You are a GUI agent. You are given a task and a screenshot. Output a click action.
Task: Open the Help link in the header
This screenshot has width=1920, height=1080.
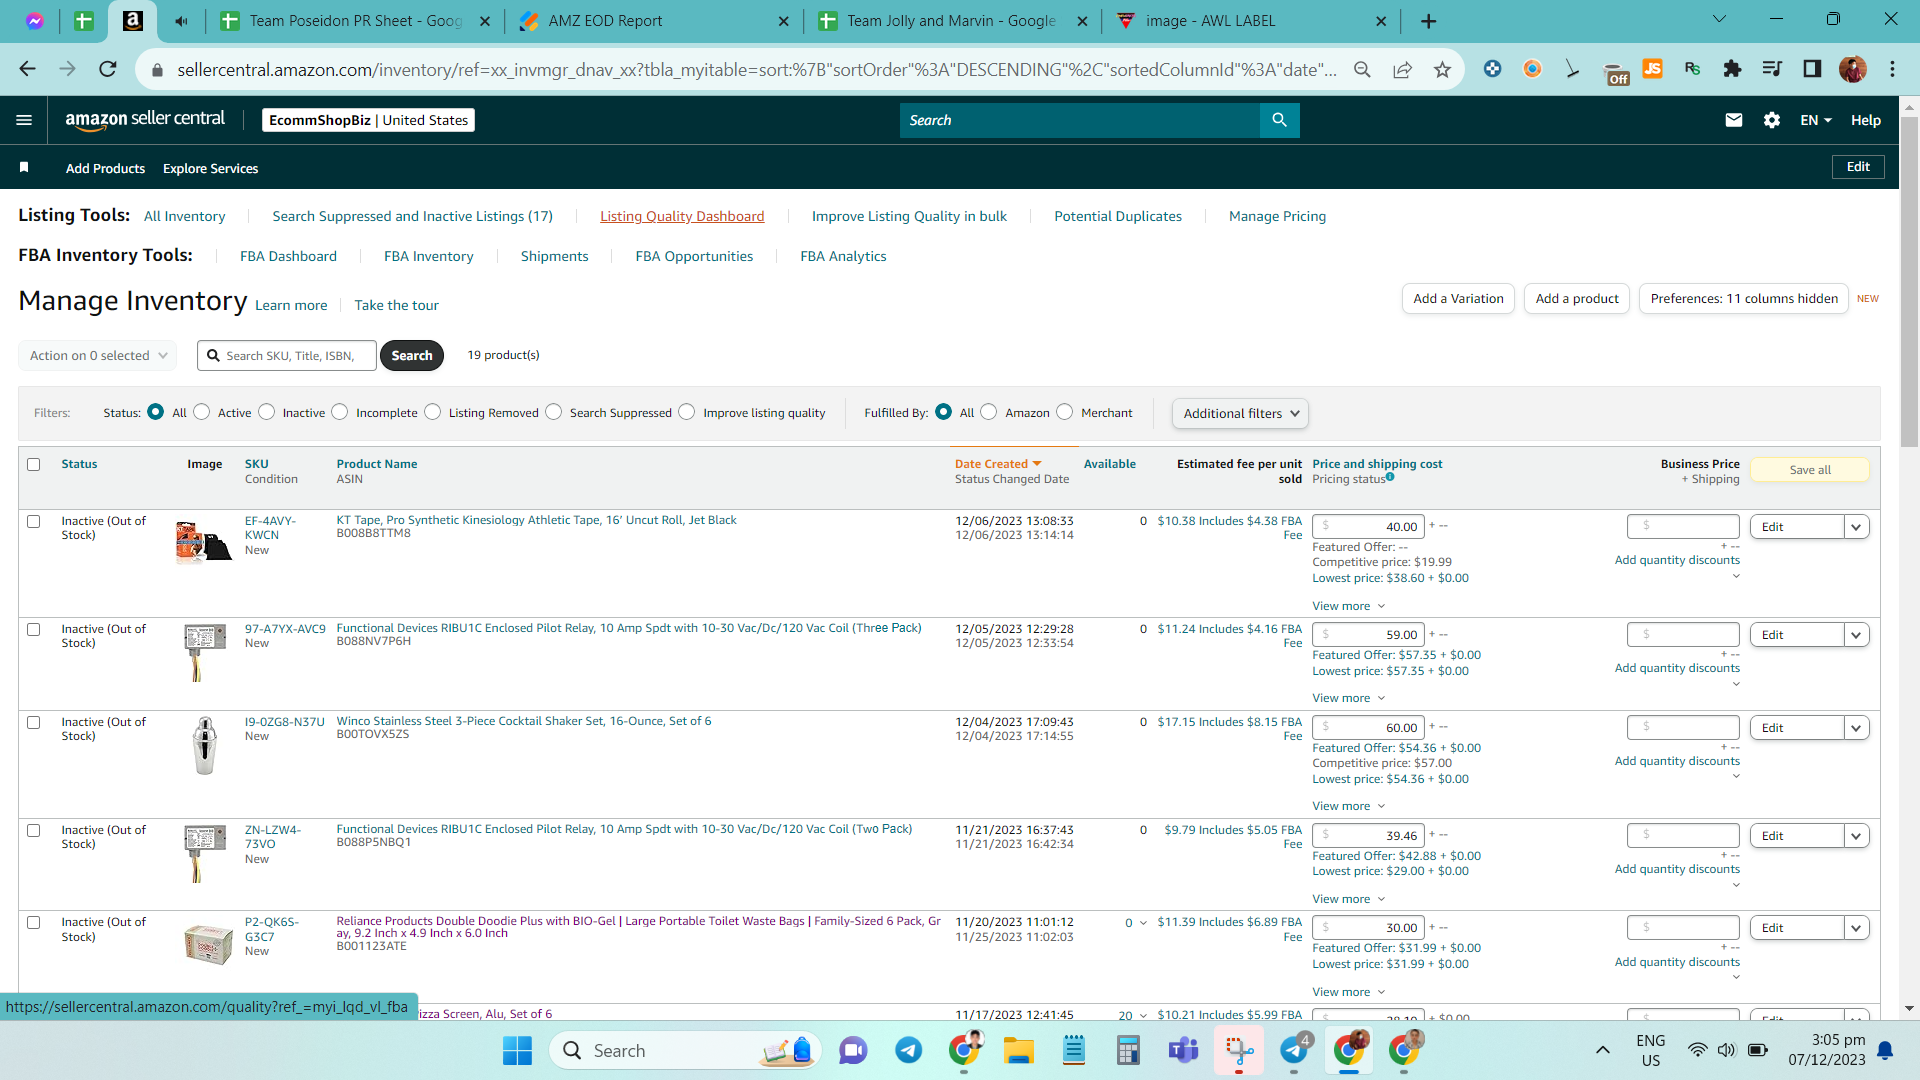click(1866, 120)
